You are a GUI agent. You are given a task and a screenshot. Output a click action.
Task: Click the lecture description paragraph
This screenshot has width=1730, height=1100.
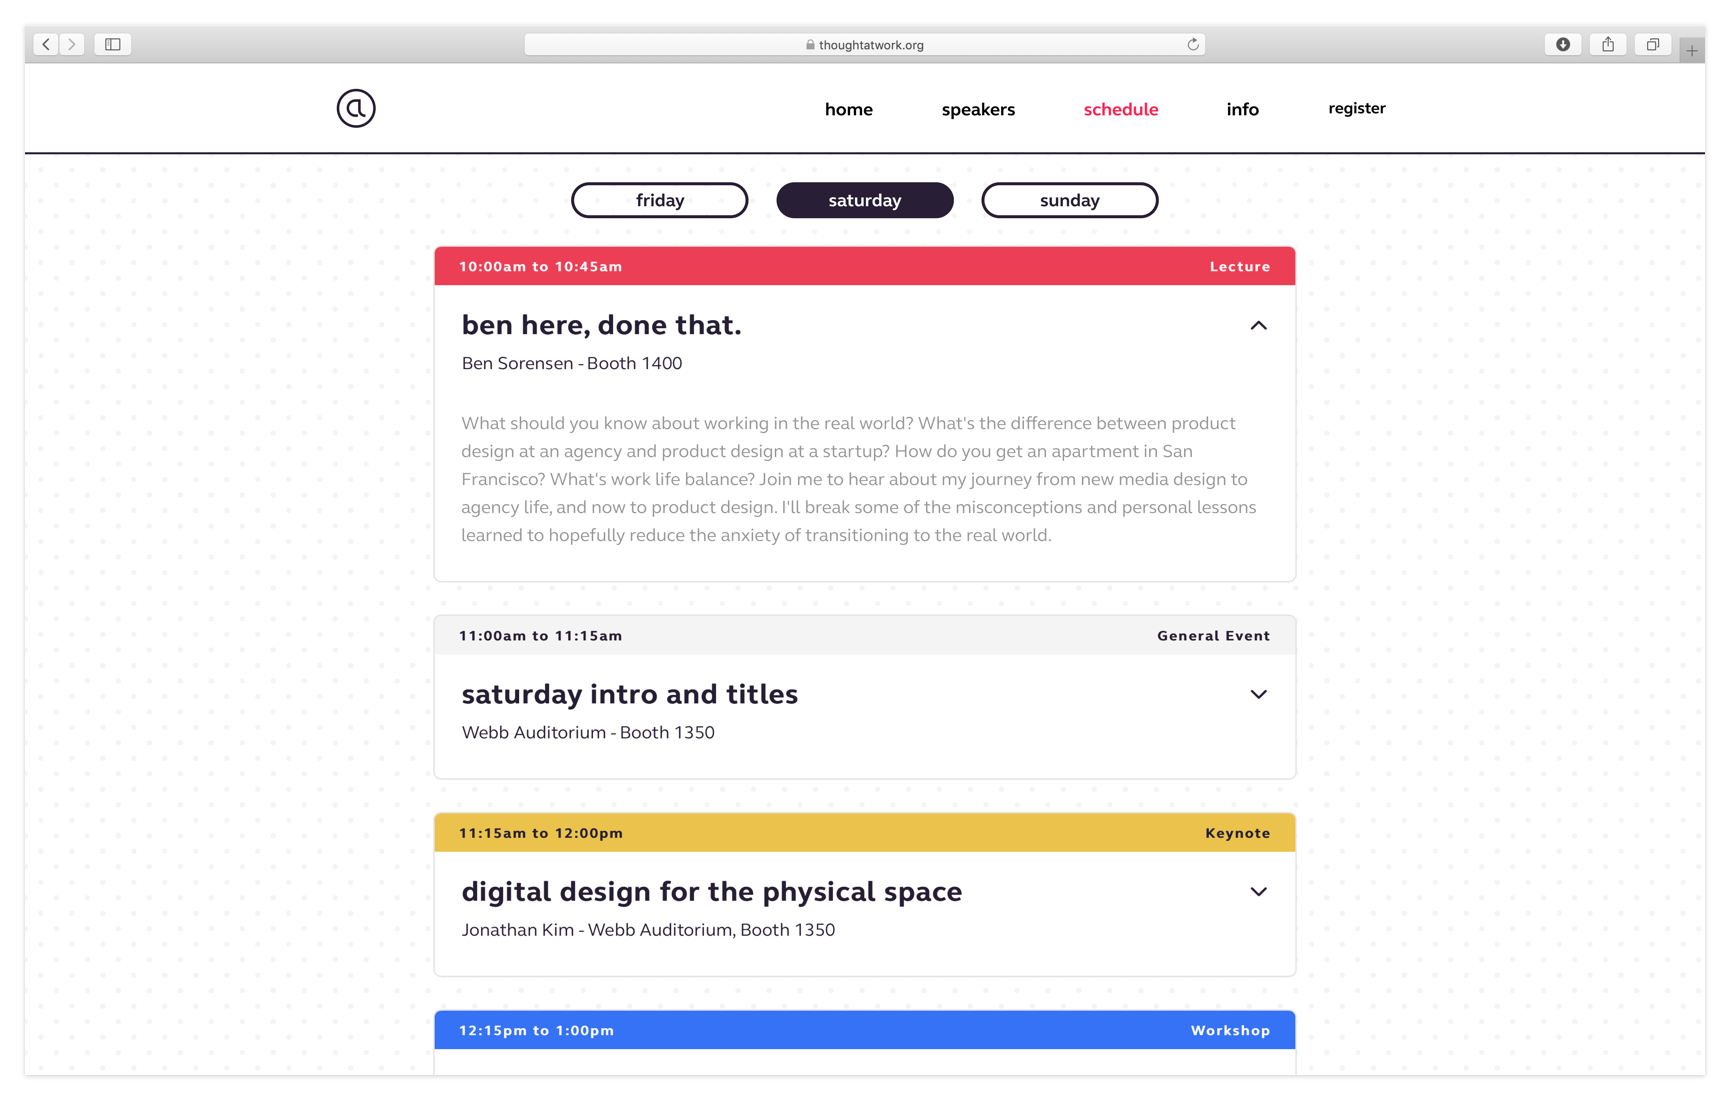[x=860, y=479]
